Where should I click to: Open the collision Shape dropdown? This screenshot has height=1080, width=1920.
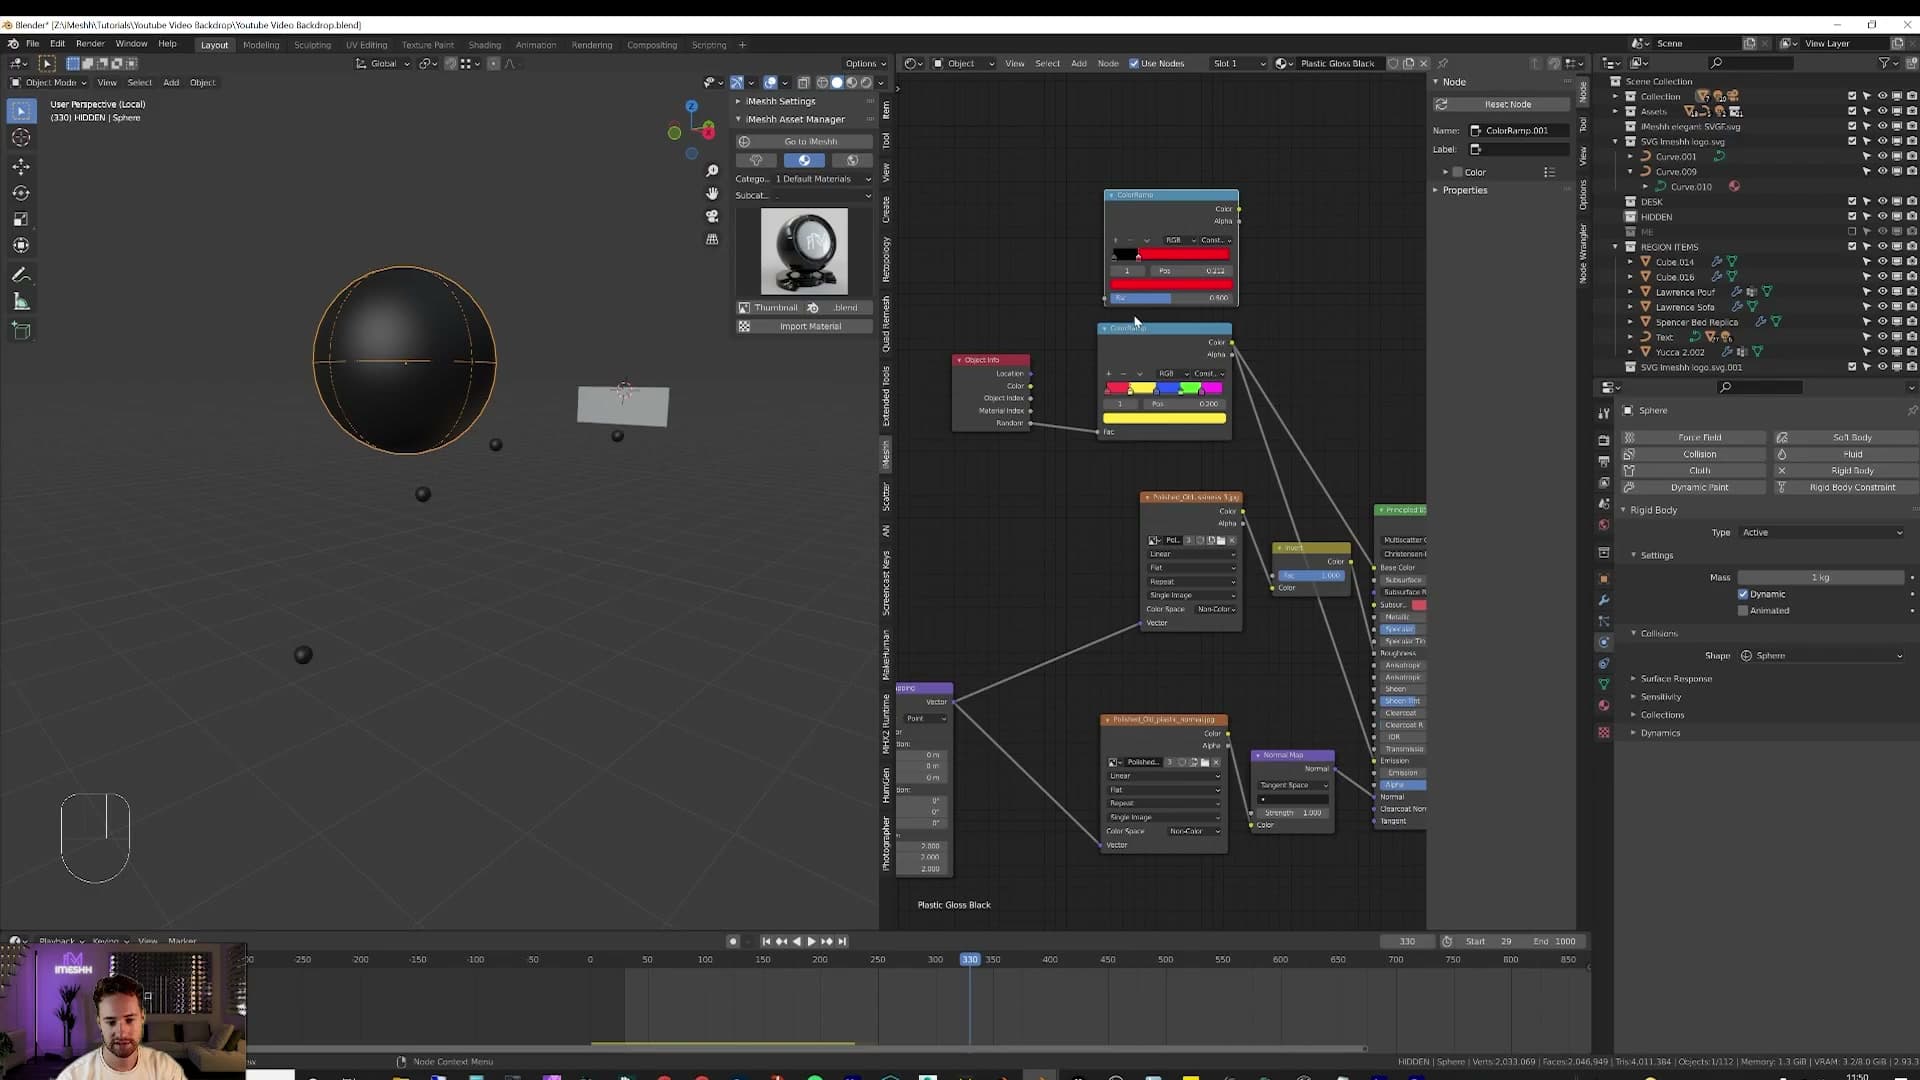tap(1822, 656)
